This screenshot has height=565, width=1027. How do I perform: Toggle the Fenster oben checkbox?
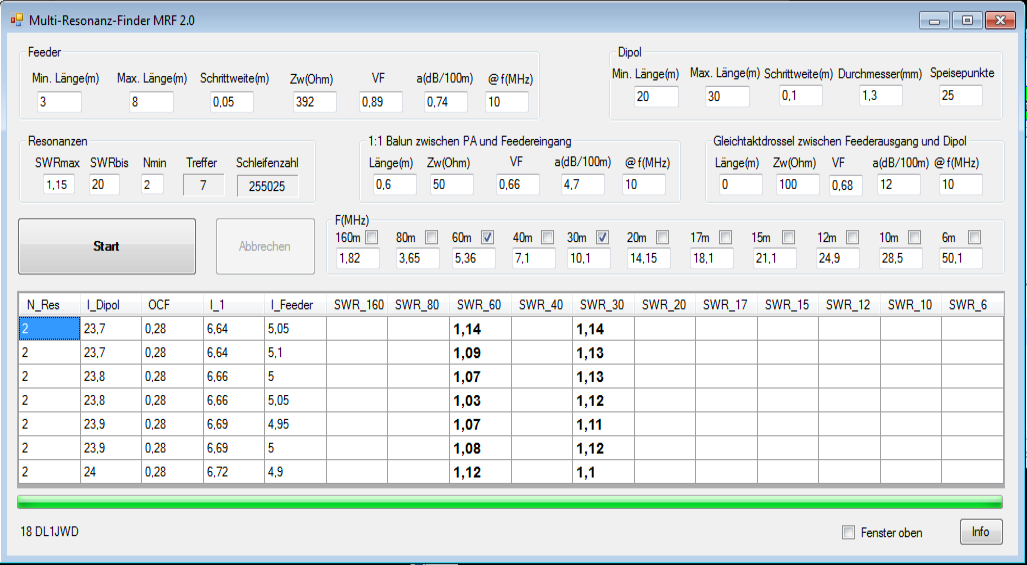point(849,533)
